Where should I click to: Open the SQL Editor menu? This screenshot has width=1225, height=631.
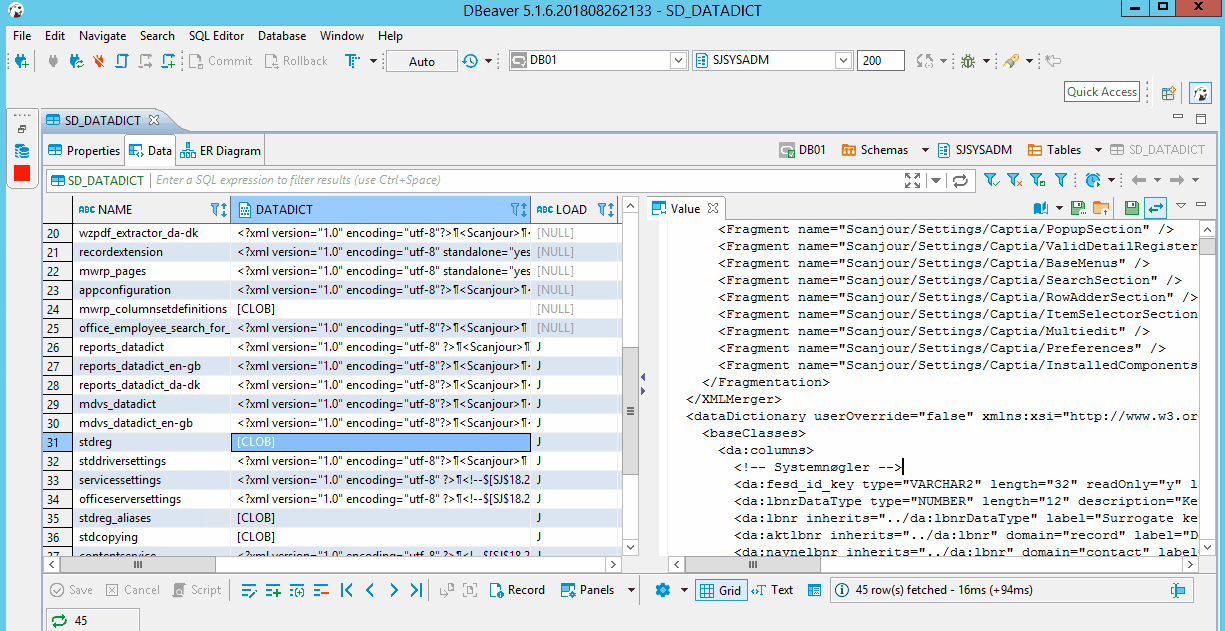pos(216,35)
